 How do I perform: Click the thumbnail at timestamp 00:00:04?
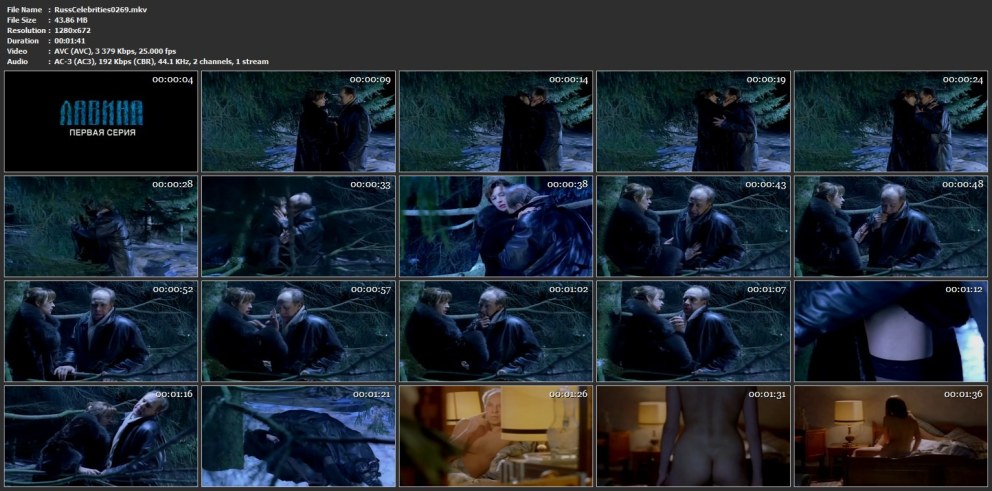(101, 121)
